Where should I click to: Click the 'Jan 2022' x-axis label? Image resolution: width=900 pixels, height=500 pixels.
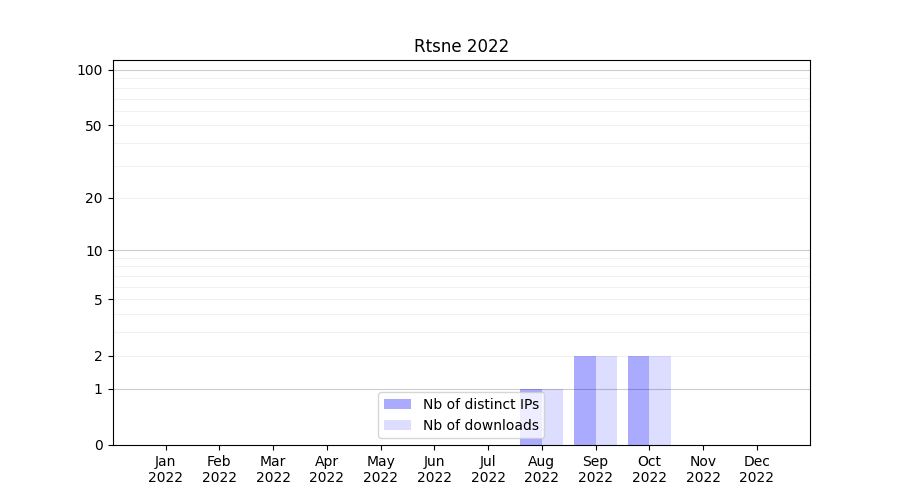165,469
